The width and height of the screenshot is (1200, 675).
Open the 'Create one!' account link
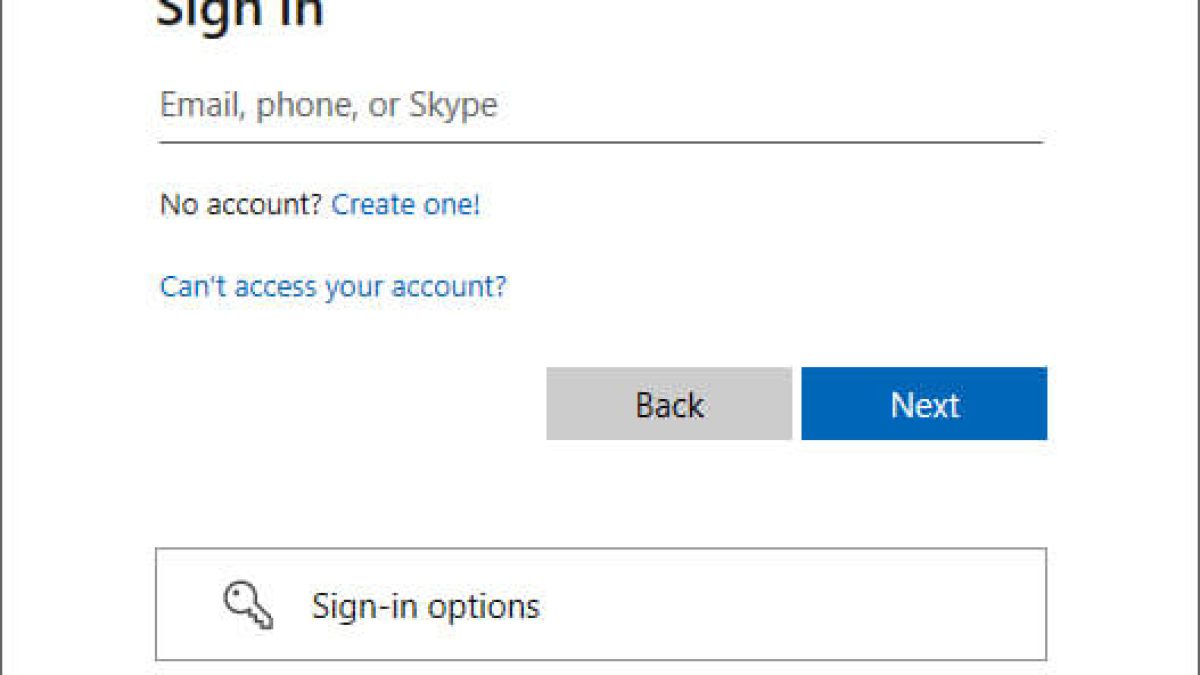click(x=405, y=205)
